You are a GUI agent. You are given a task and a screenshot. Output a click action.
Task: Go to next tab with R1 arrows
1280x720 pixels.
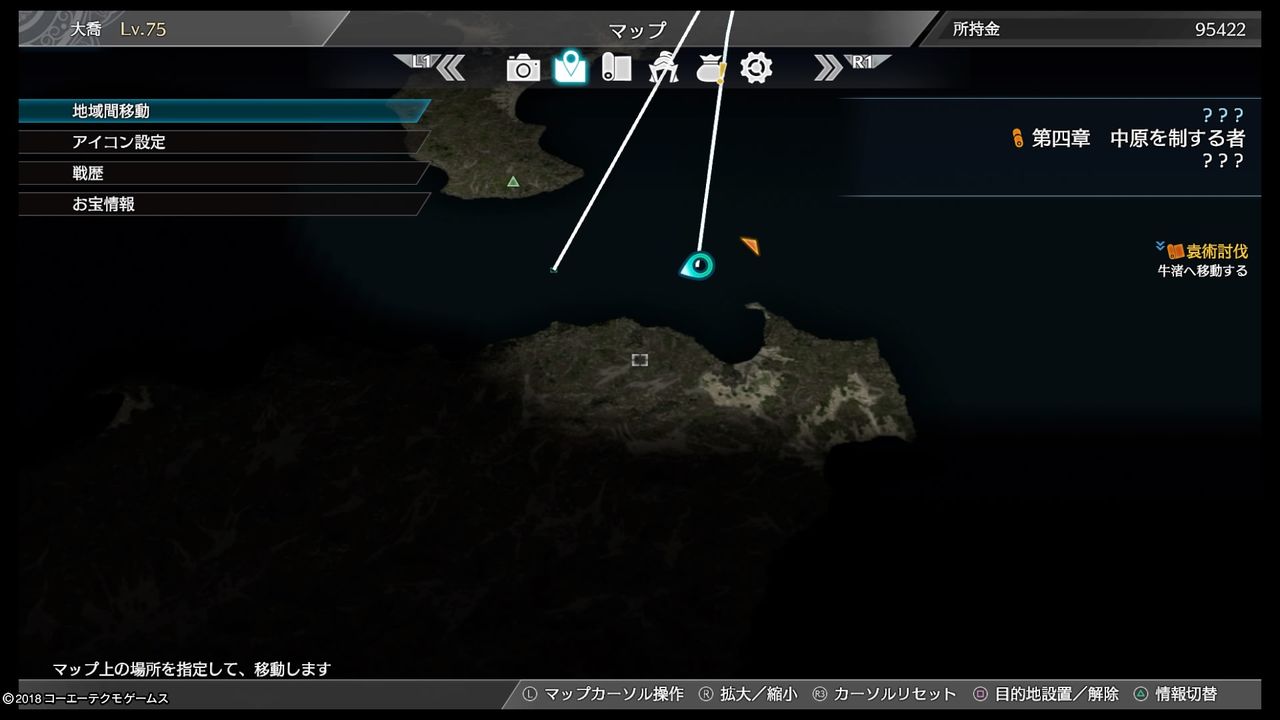[x=851, y=66]
